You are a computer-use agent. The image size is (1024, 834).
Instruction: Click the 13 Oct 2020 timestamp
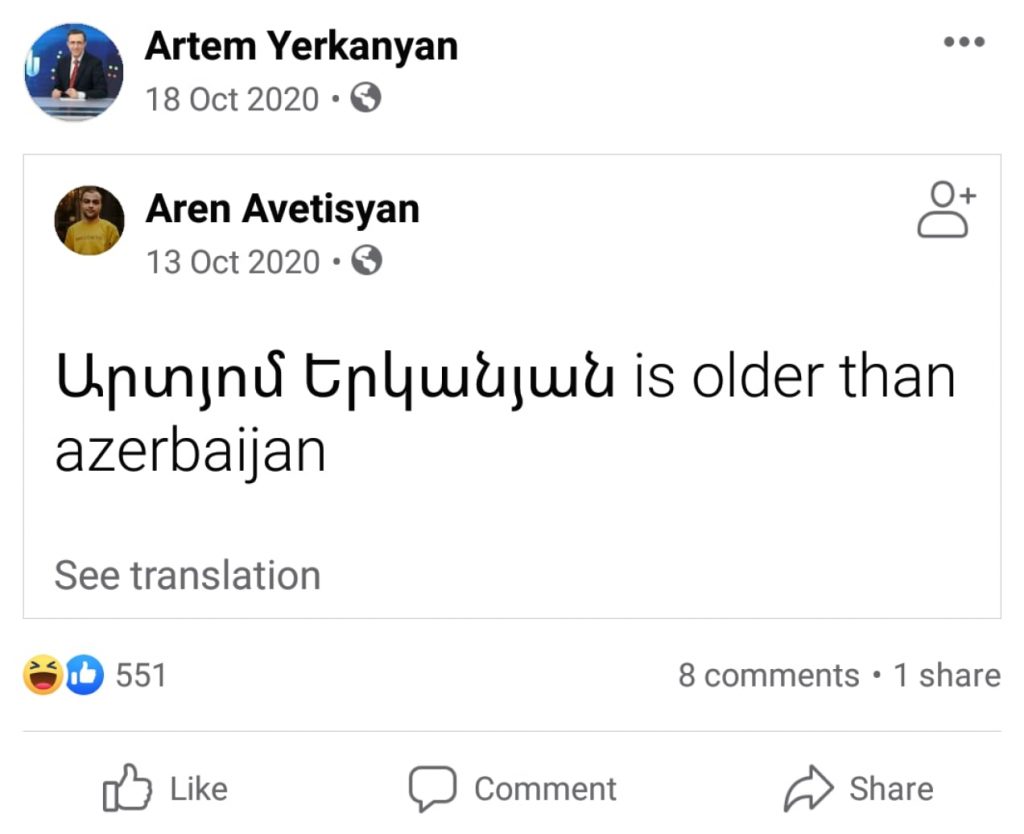click(233, 262)
